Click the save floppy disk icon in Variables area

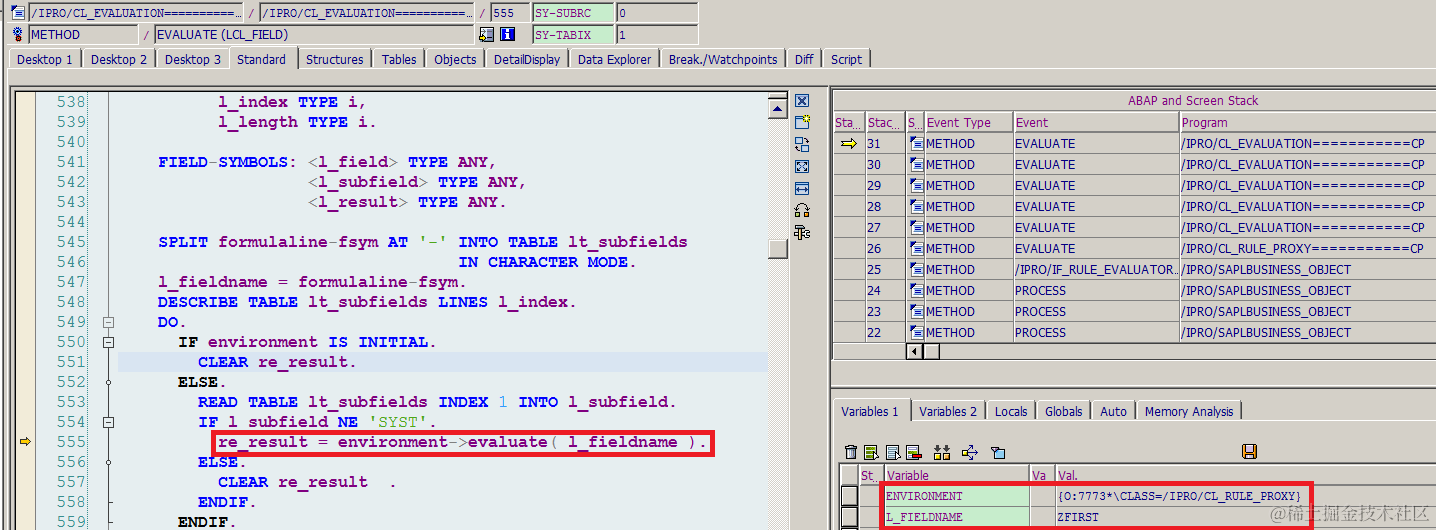pos(1249,452)
